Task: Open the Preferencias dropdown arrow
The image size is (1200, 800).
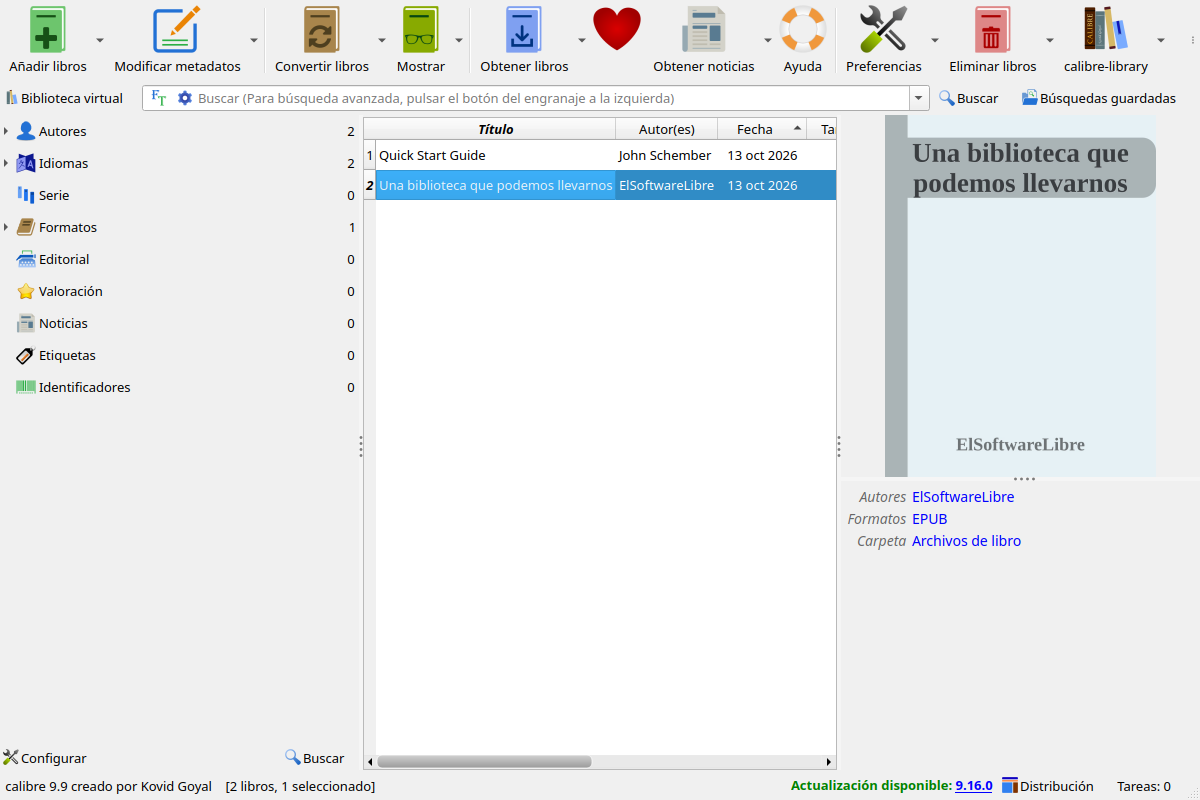Action: coord(935,40)
